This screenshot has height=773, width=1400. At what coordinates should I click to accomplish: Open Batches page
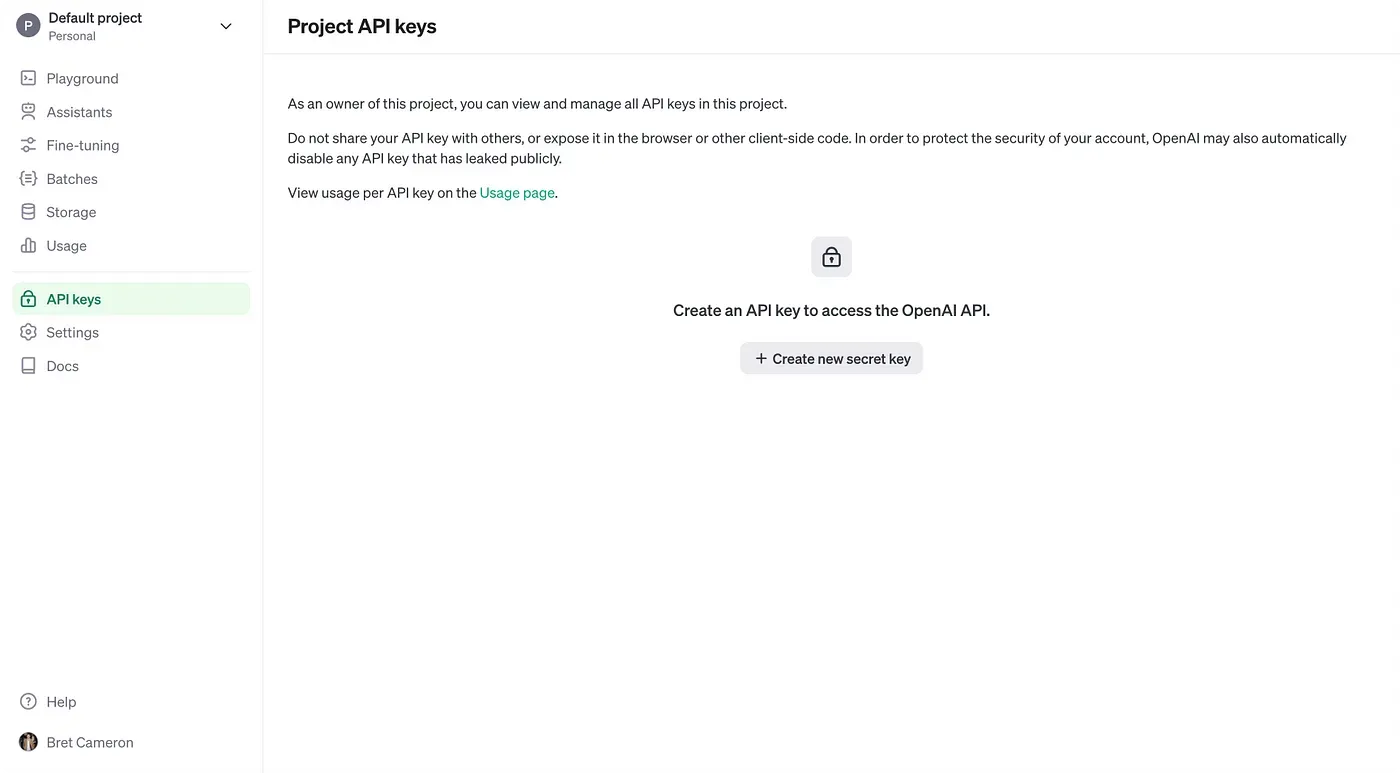pyautogui.click(x=131, y=179)
